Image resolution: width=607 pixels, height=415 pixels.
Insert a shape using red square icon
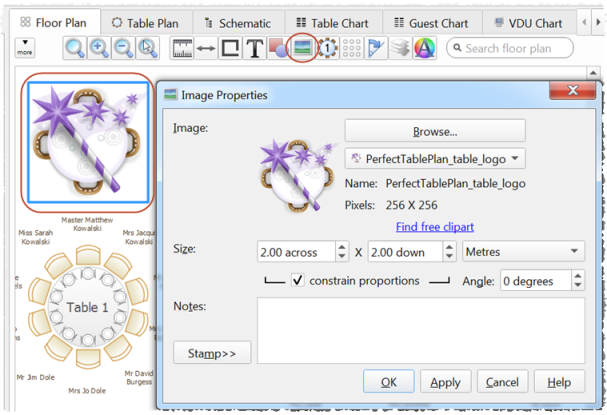coord(278,48)
